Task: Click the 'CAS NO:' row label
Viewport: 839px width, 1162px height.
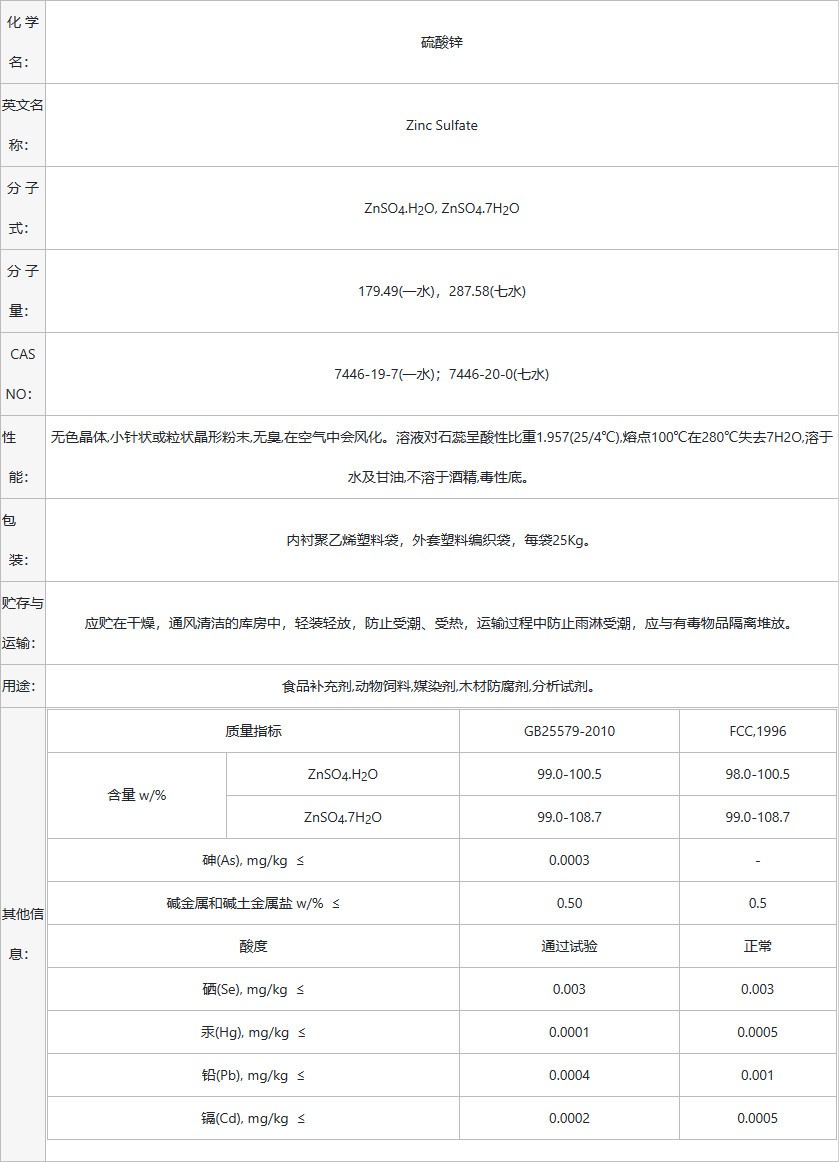Action: 22,374
